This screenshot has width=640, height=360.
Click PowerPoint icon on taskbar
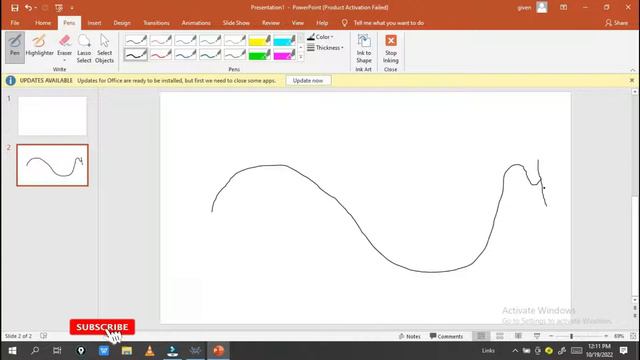click(x=218, y=351)
